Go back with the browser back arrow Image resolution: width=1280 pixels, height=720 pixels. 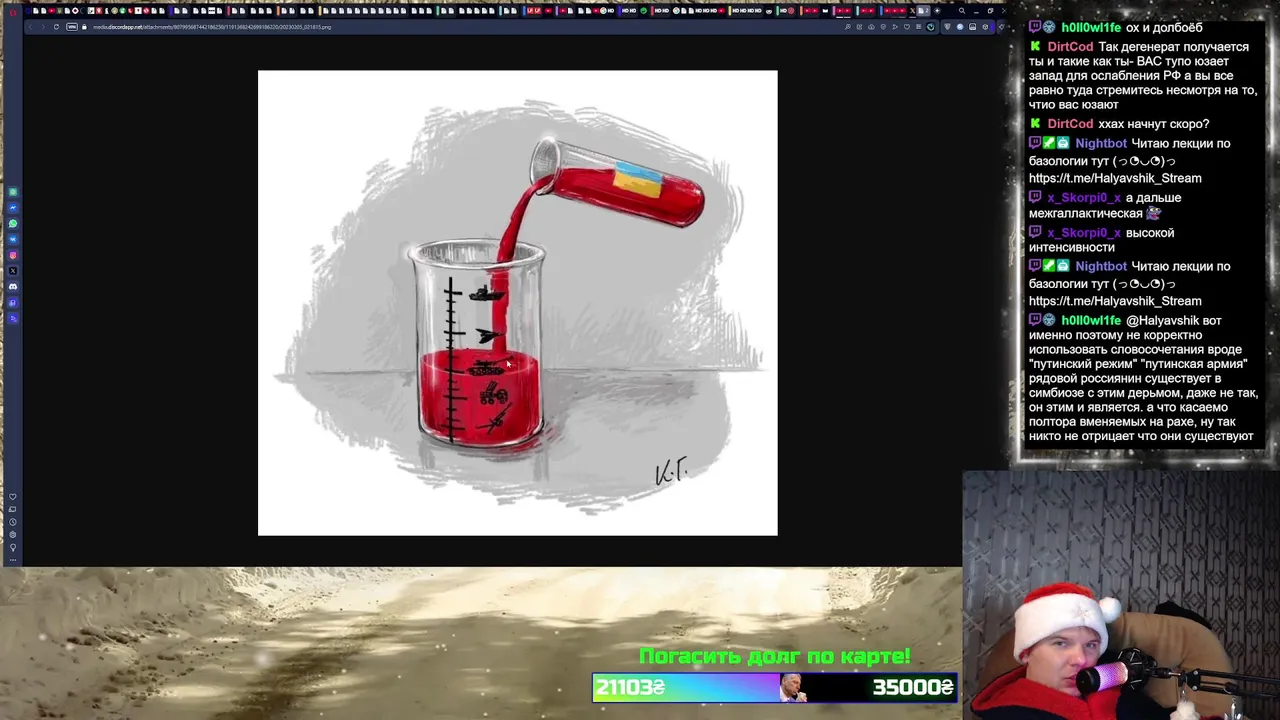coord(30,27)
